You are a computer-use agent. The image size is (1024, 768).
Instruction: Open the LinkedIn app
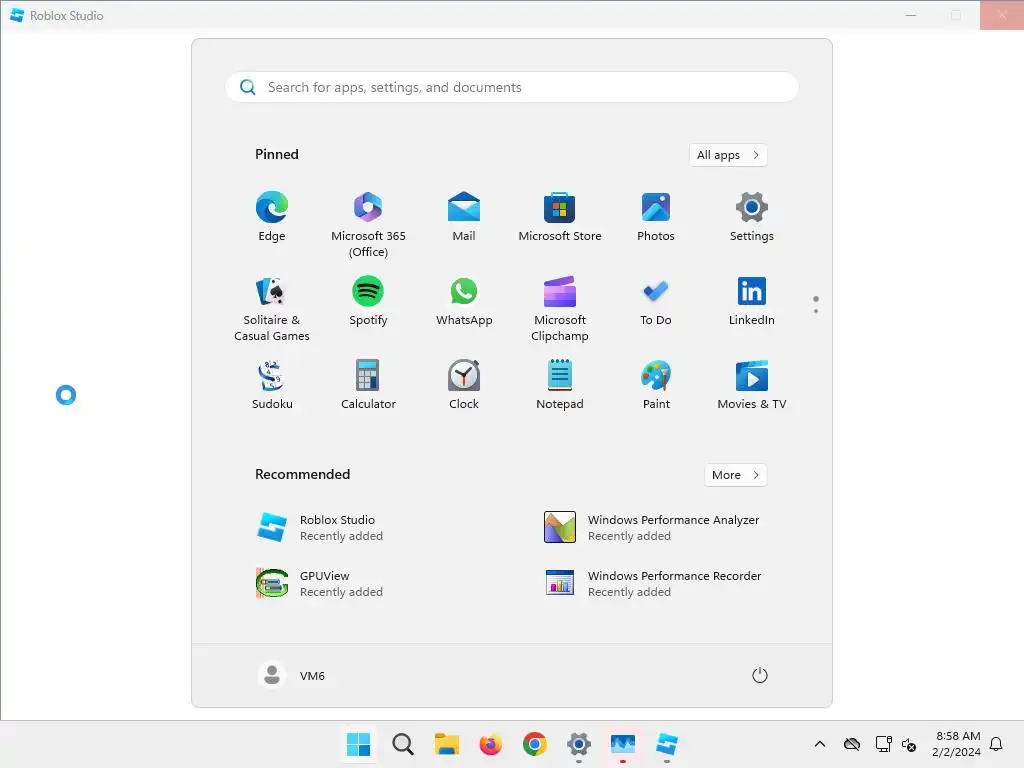(752, 302)
